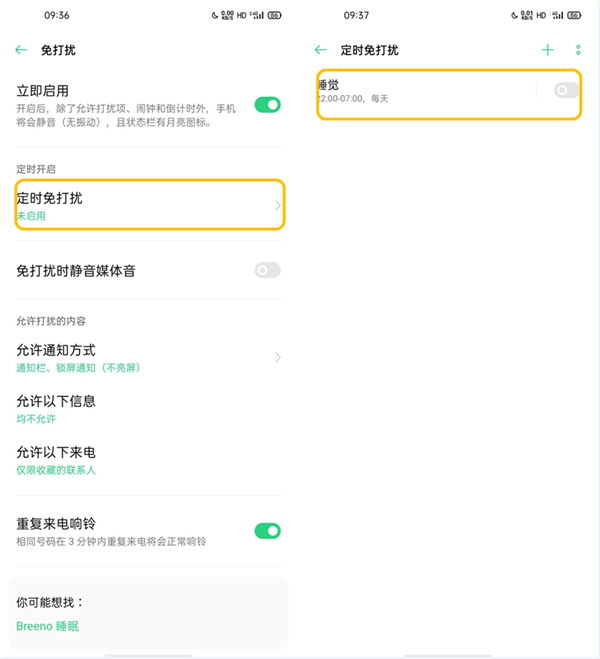This screenshot has height=659, width=600.
Task: Add a new scheduled do-not-disturb rule
Action: [x=547, y=50]
